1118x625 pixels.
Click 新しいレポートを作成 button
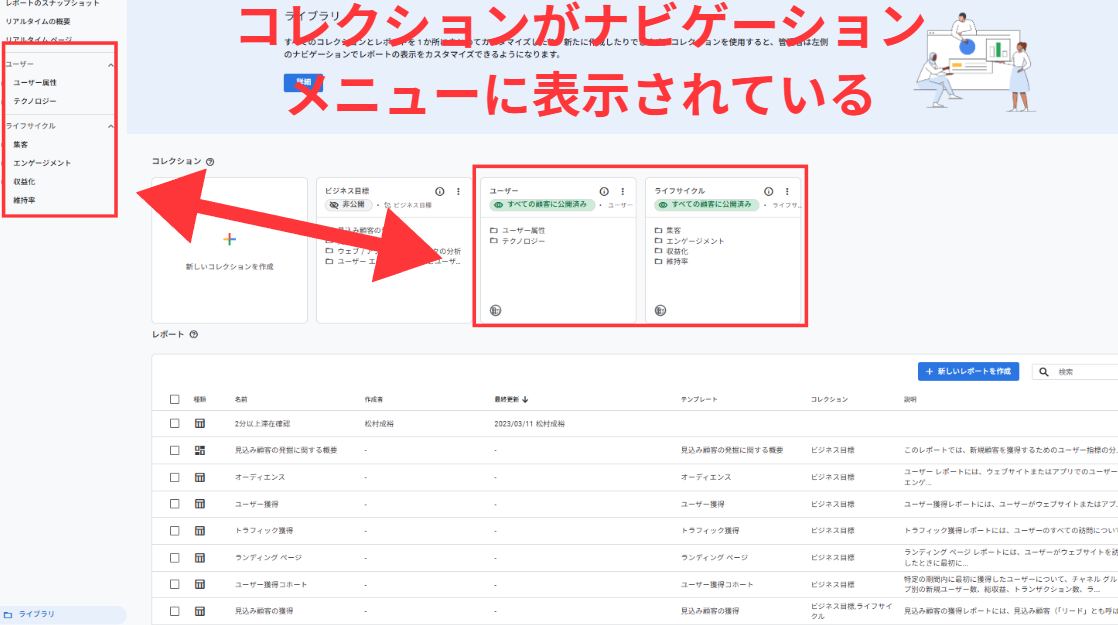click(x=968, y=371)
